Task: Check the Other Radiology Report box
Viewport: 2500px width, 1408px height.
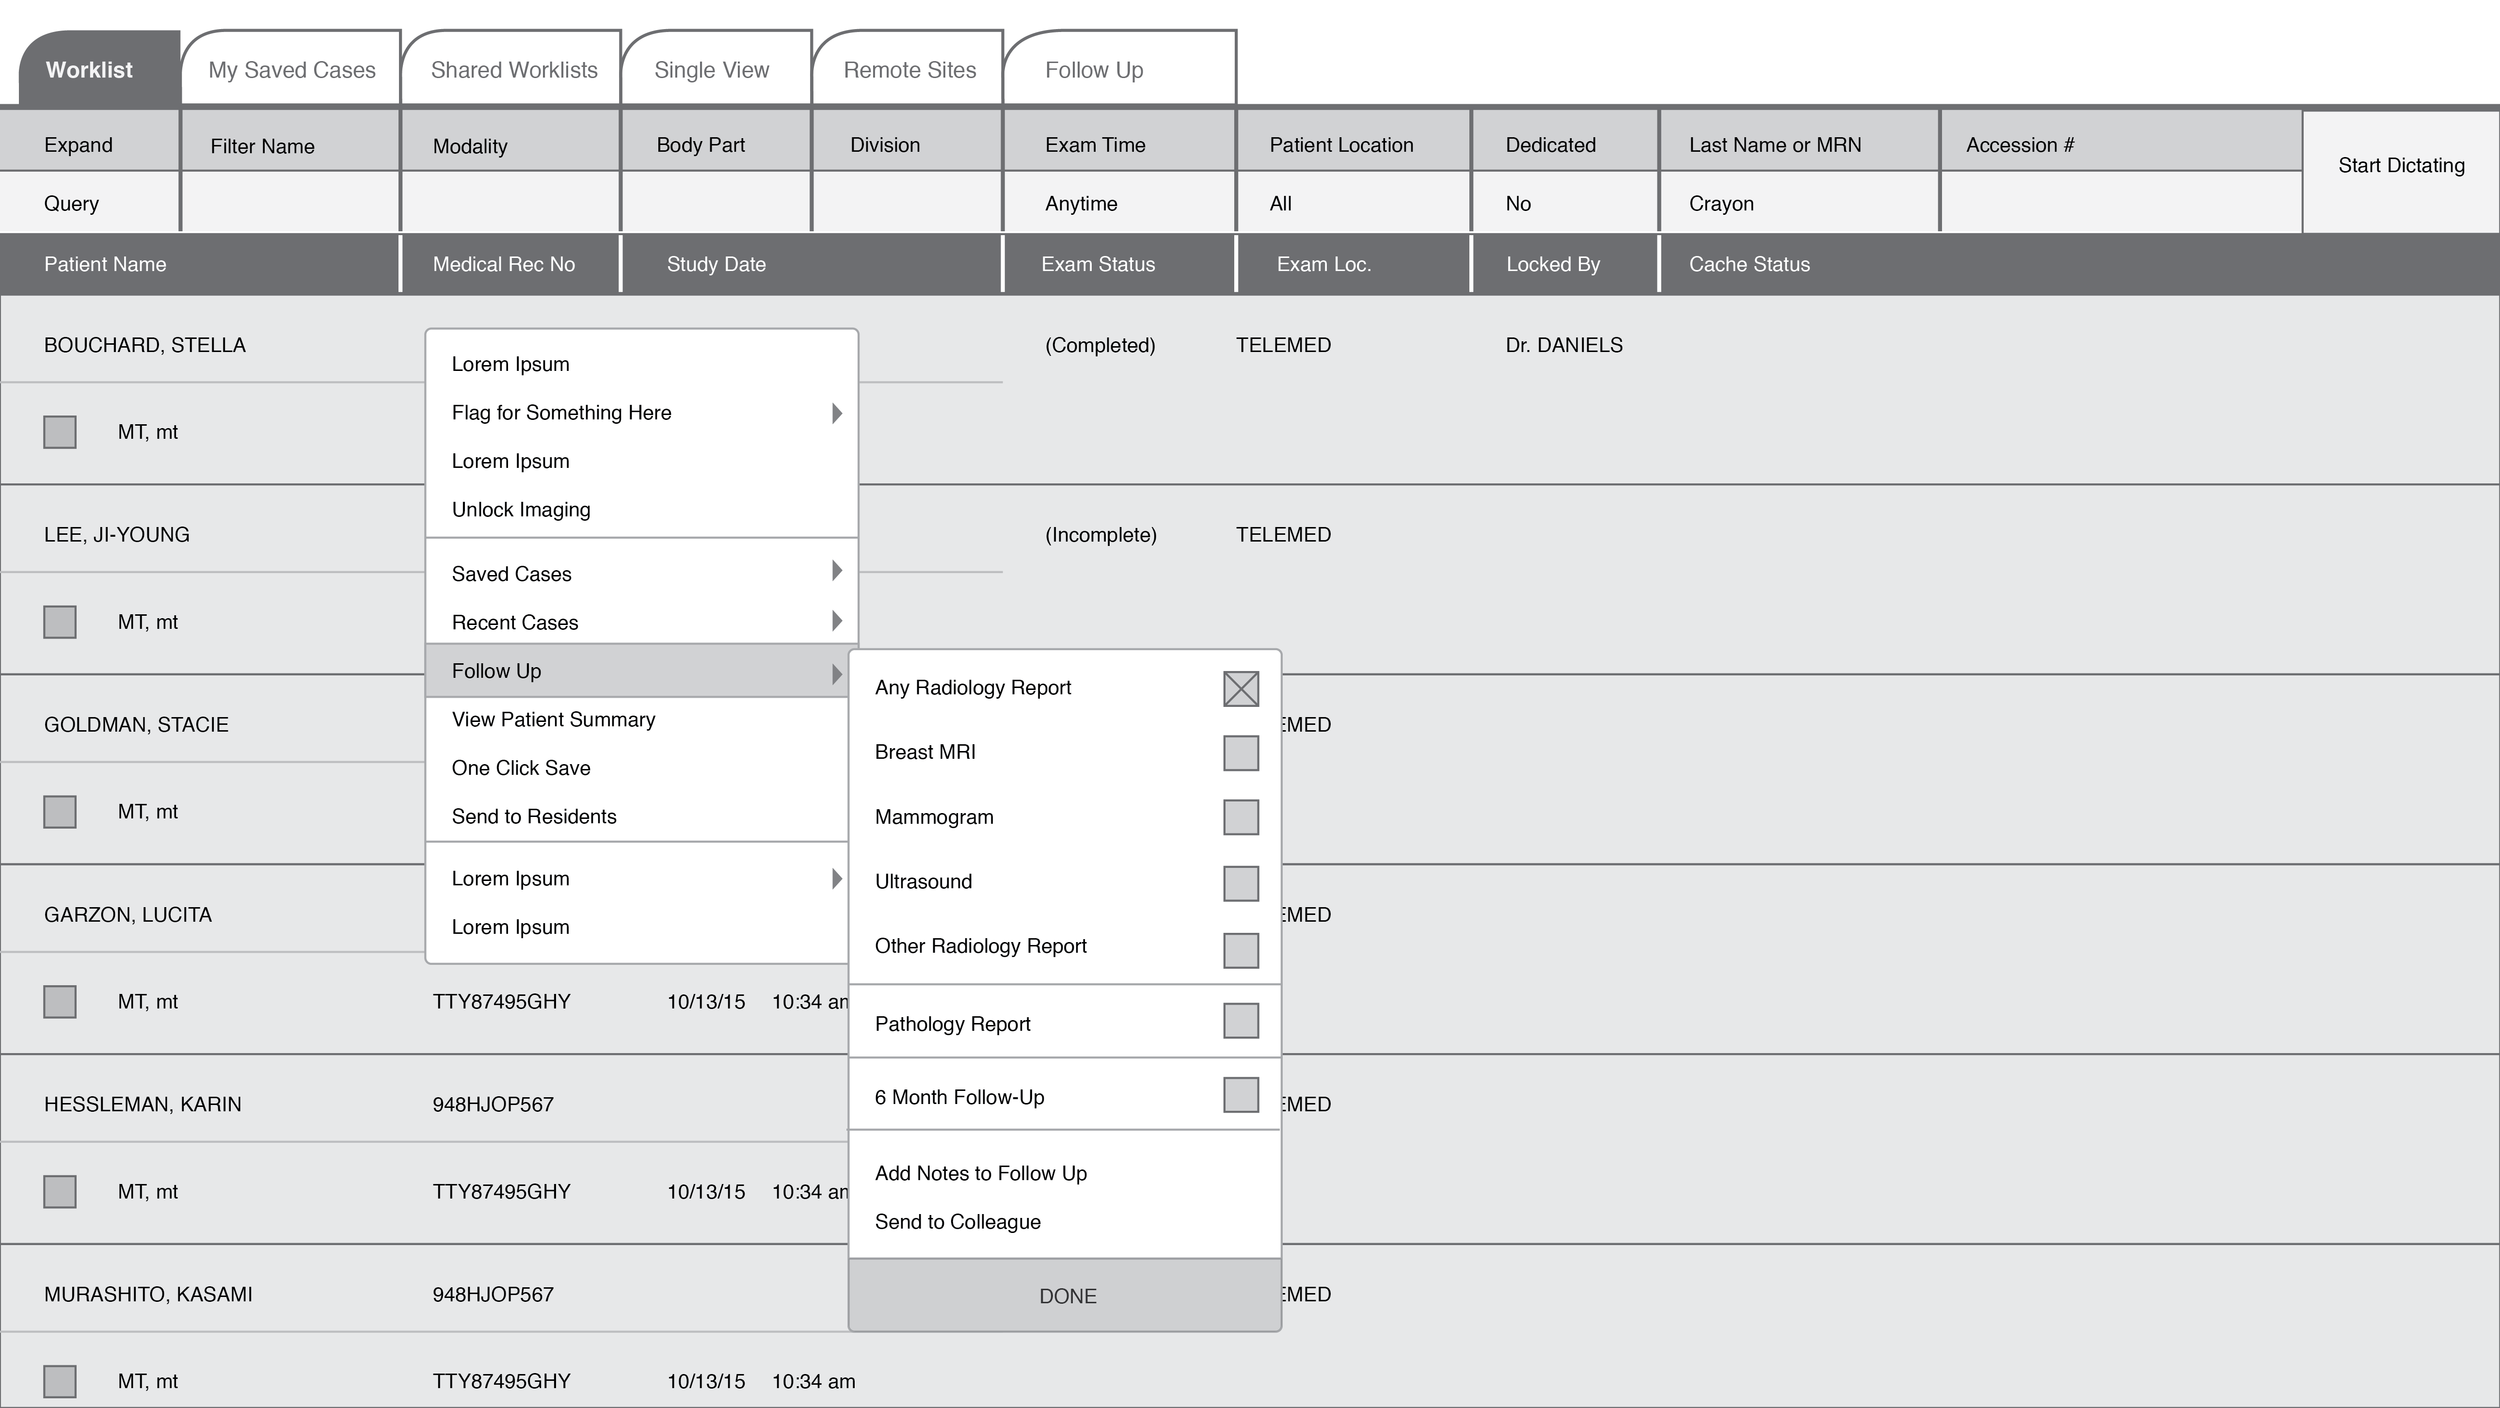Action: (x=1241, y=950)
